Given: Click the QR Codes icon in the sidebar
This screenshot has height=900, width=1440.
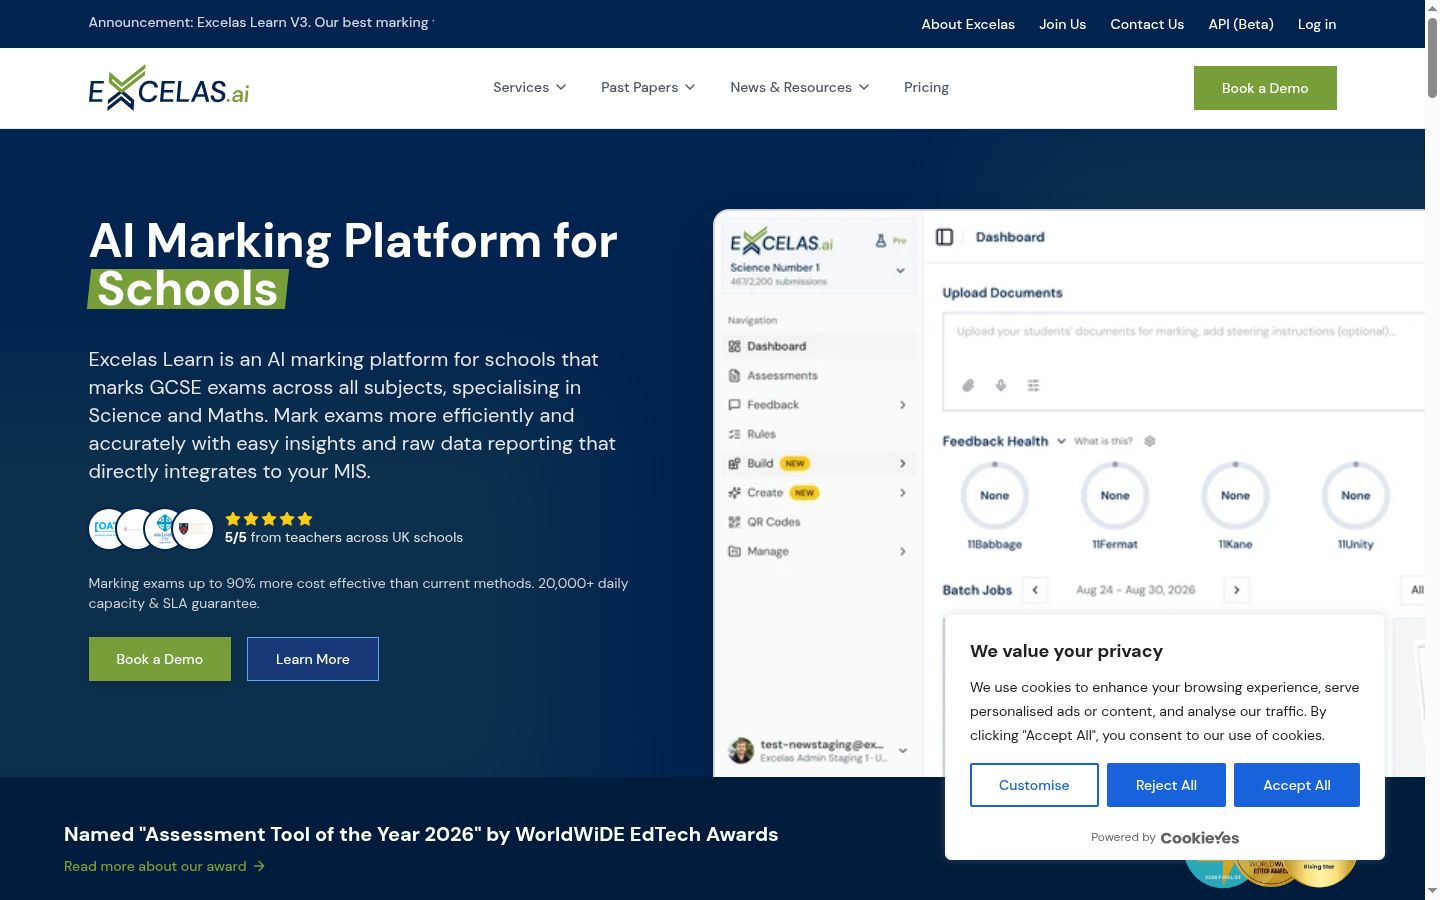Looking at the screenshot, I should pyautogui.click(x=734, y=522).
